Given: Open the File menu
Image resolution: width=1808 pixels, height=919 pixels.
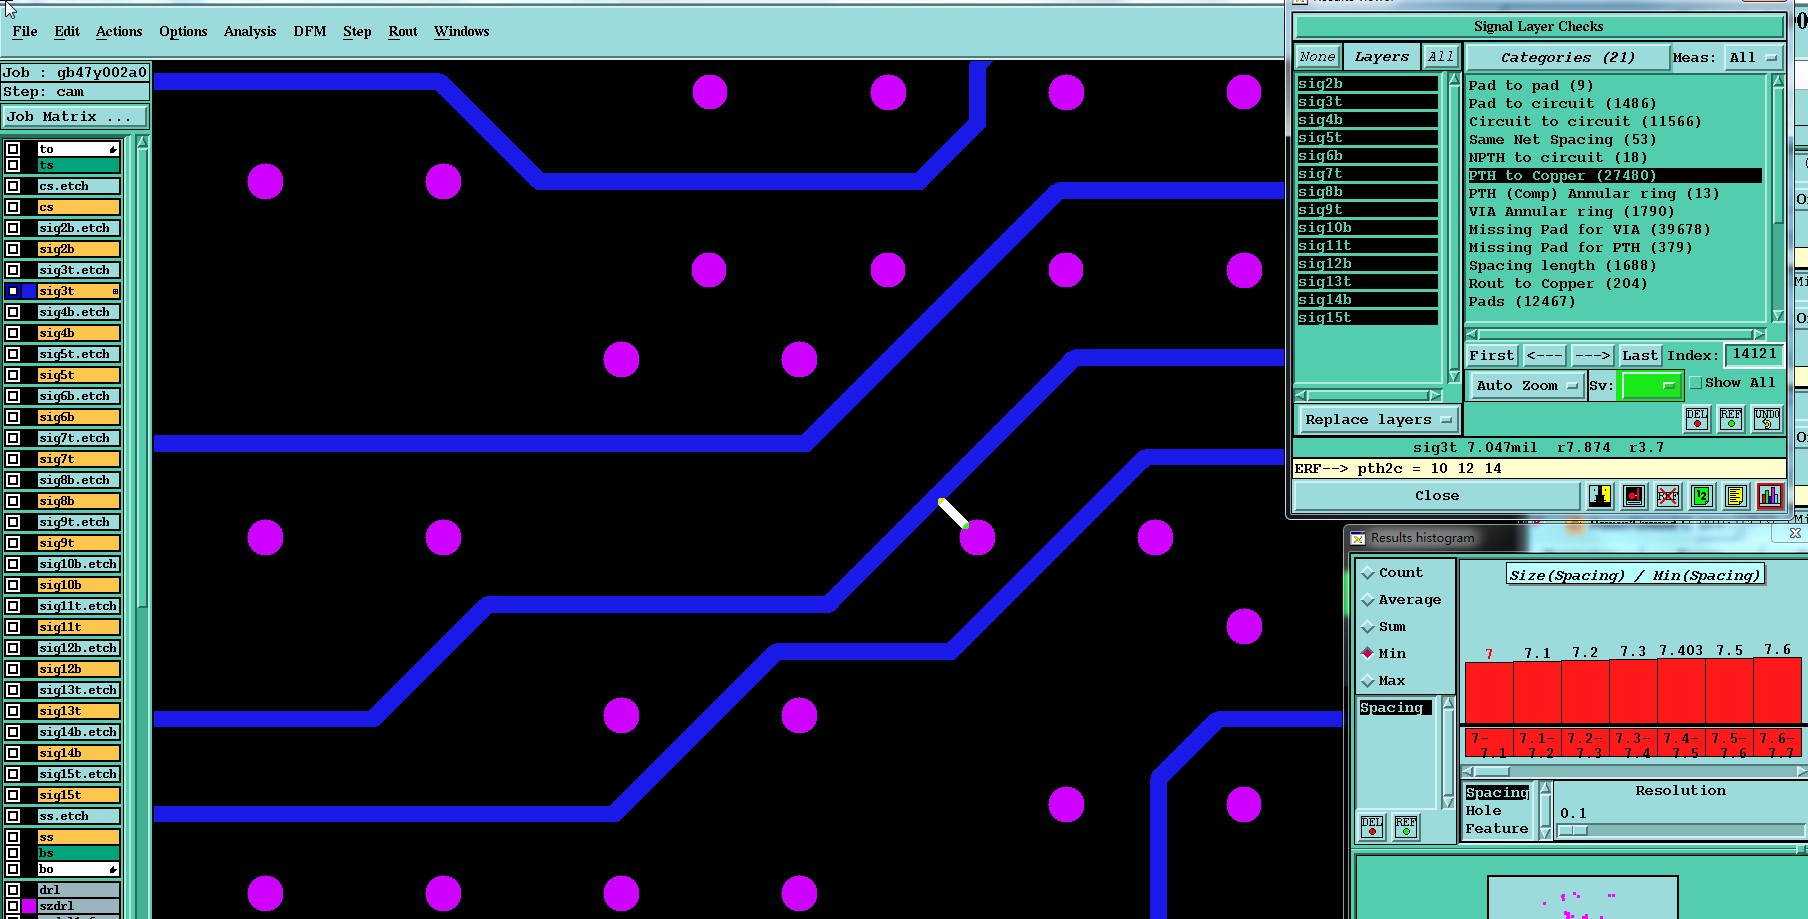Looking at the screenshot, I should 25,32.
